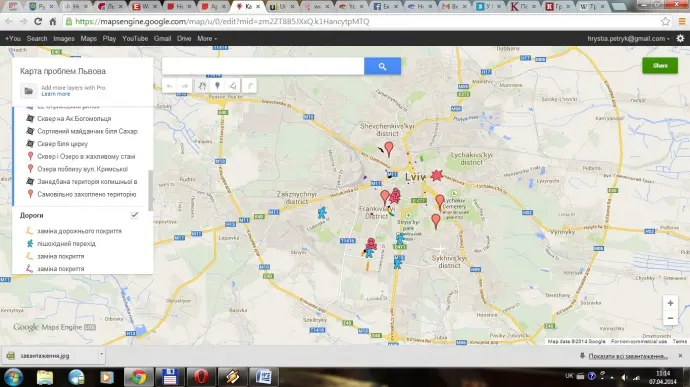Bookmark page with the star icon

click(665, 21)
